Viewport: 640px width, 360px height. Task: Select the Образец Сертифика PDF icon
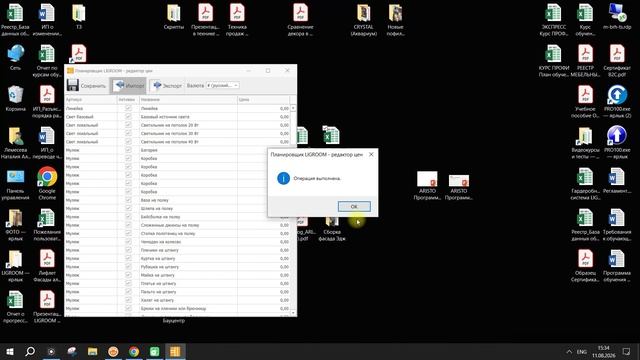585,265
